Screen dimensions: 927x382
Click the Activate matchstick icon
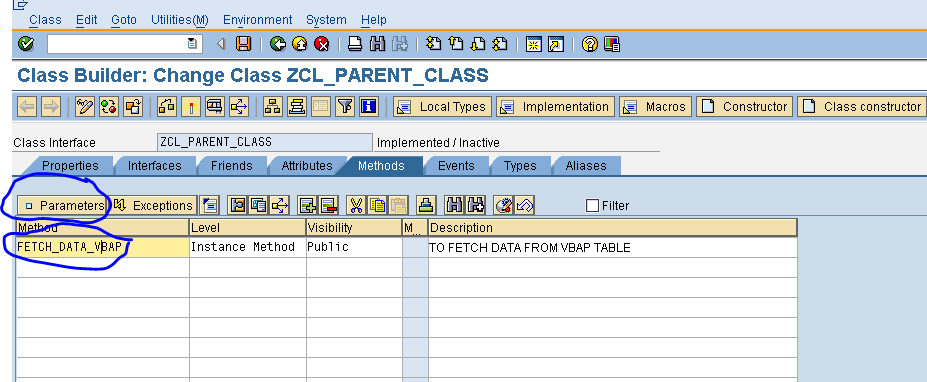[190, 106]
